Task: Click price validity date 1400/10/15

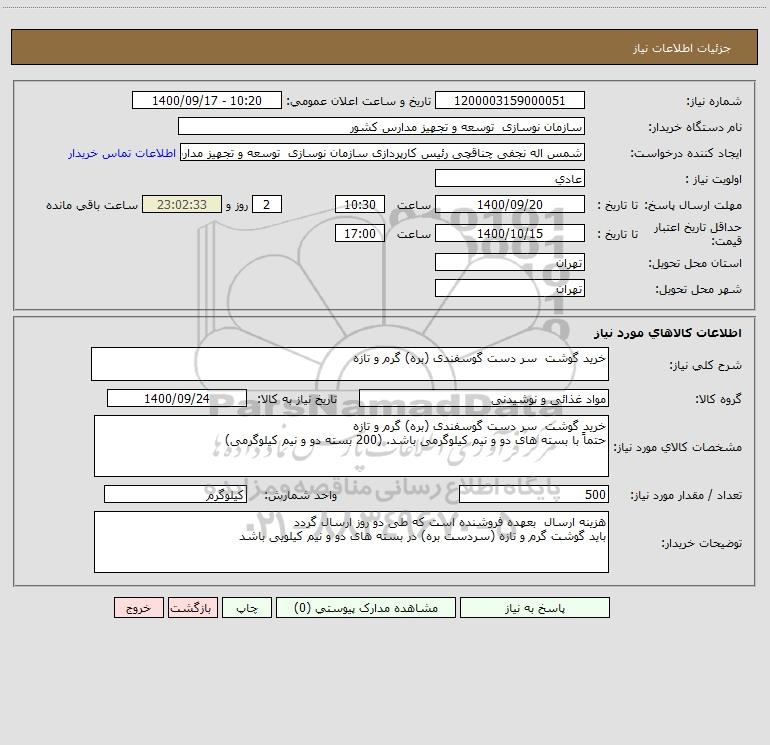Action: (x=510, y=233)
